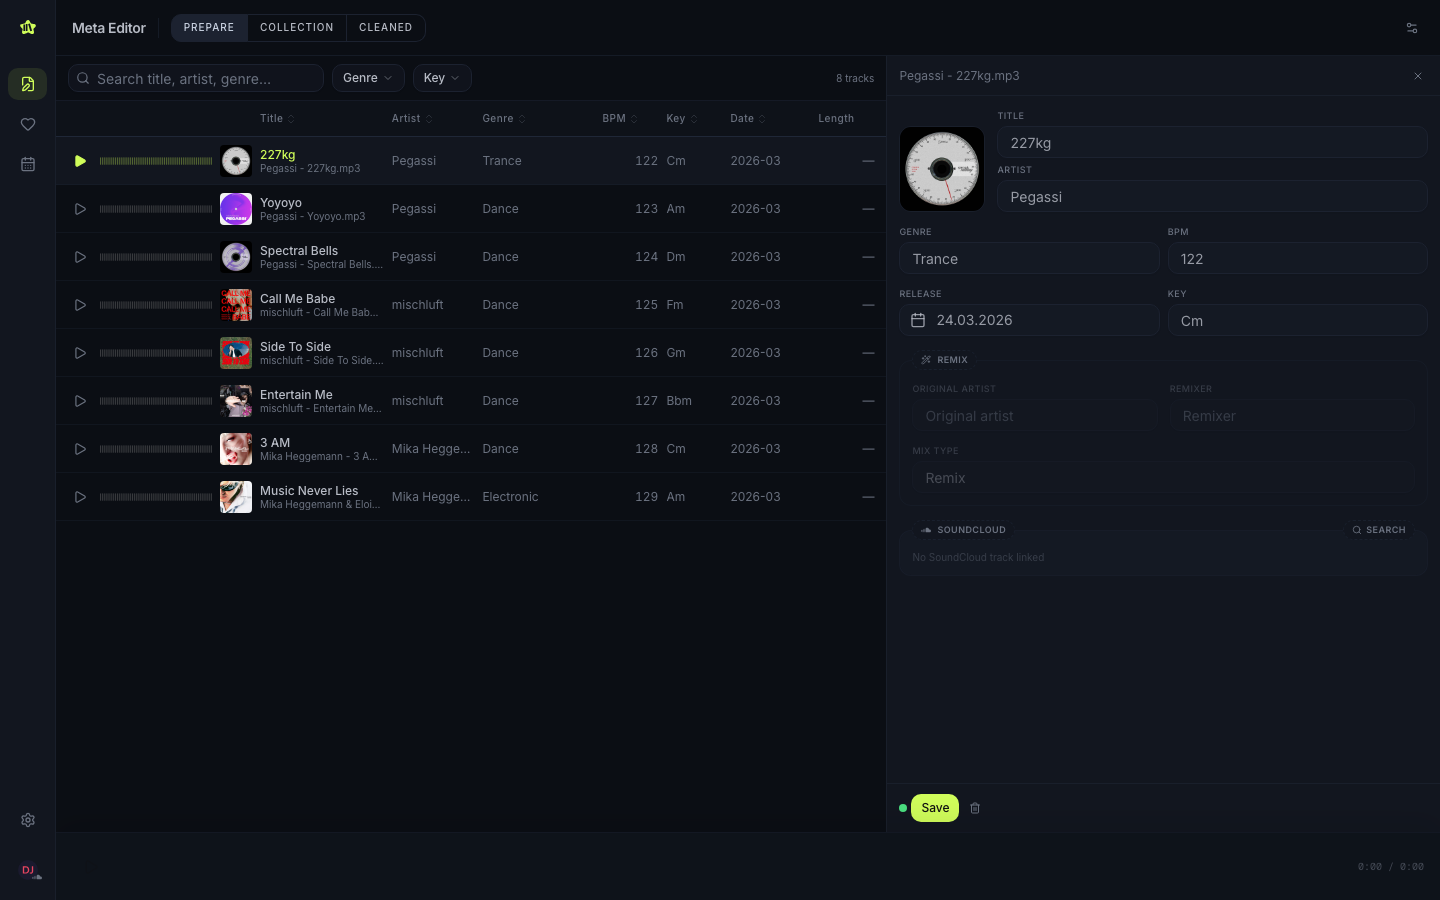
Task: Click the search title, artist, genre field
Action: (x=196, y=78)
